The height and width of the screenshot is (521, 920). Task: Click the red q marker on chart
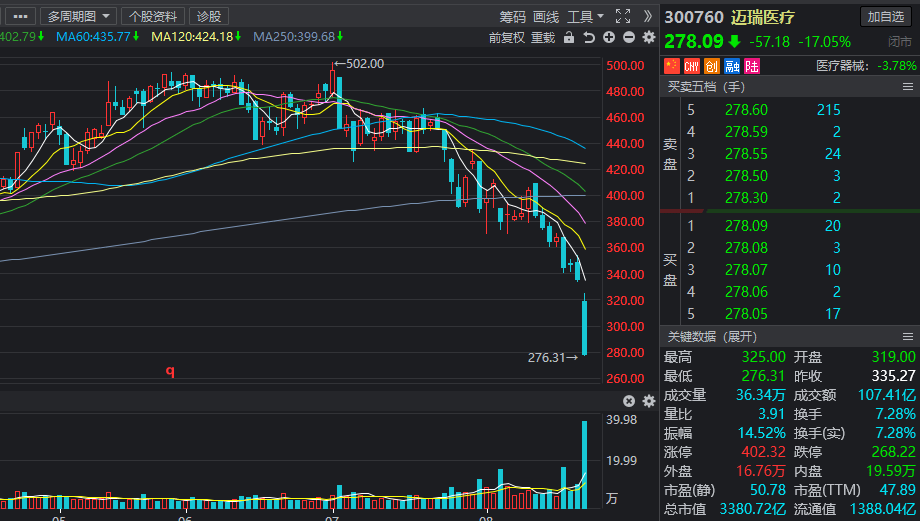pos(170,370)
